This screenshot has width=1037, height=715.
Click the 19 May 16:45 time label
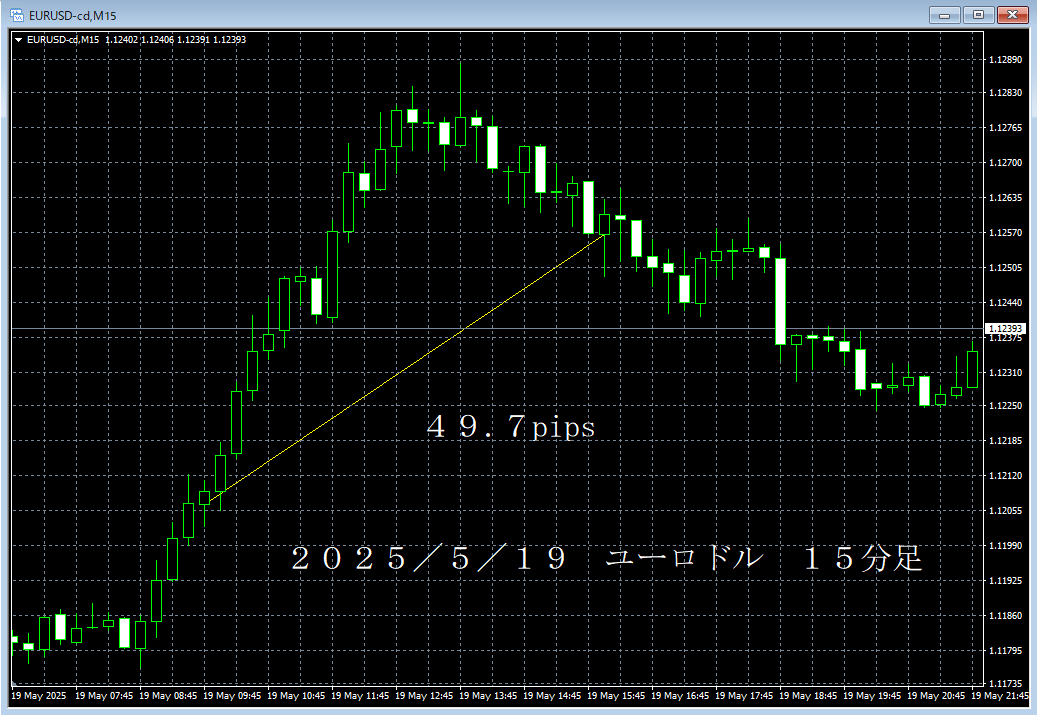tap(681, 696)
